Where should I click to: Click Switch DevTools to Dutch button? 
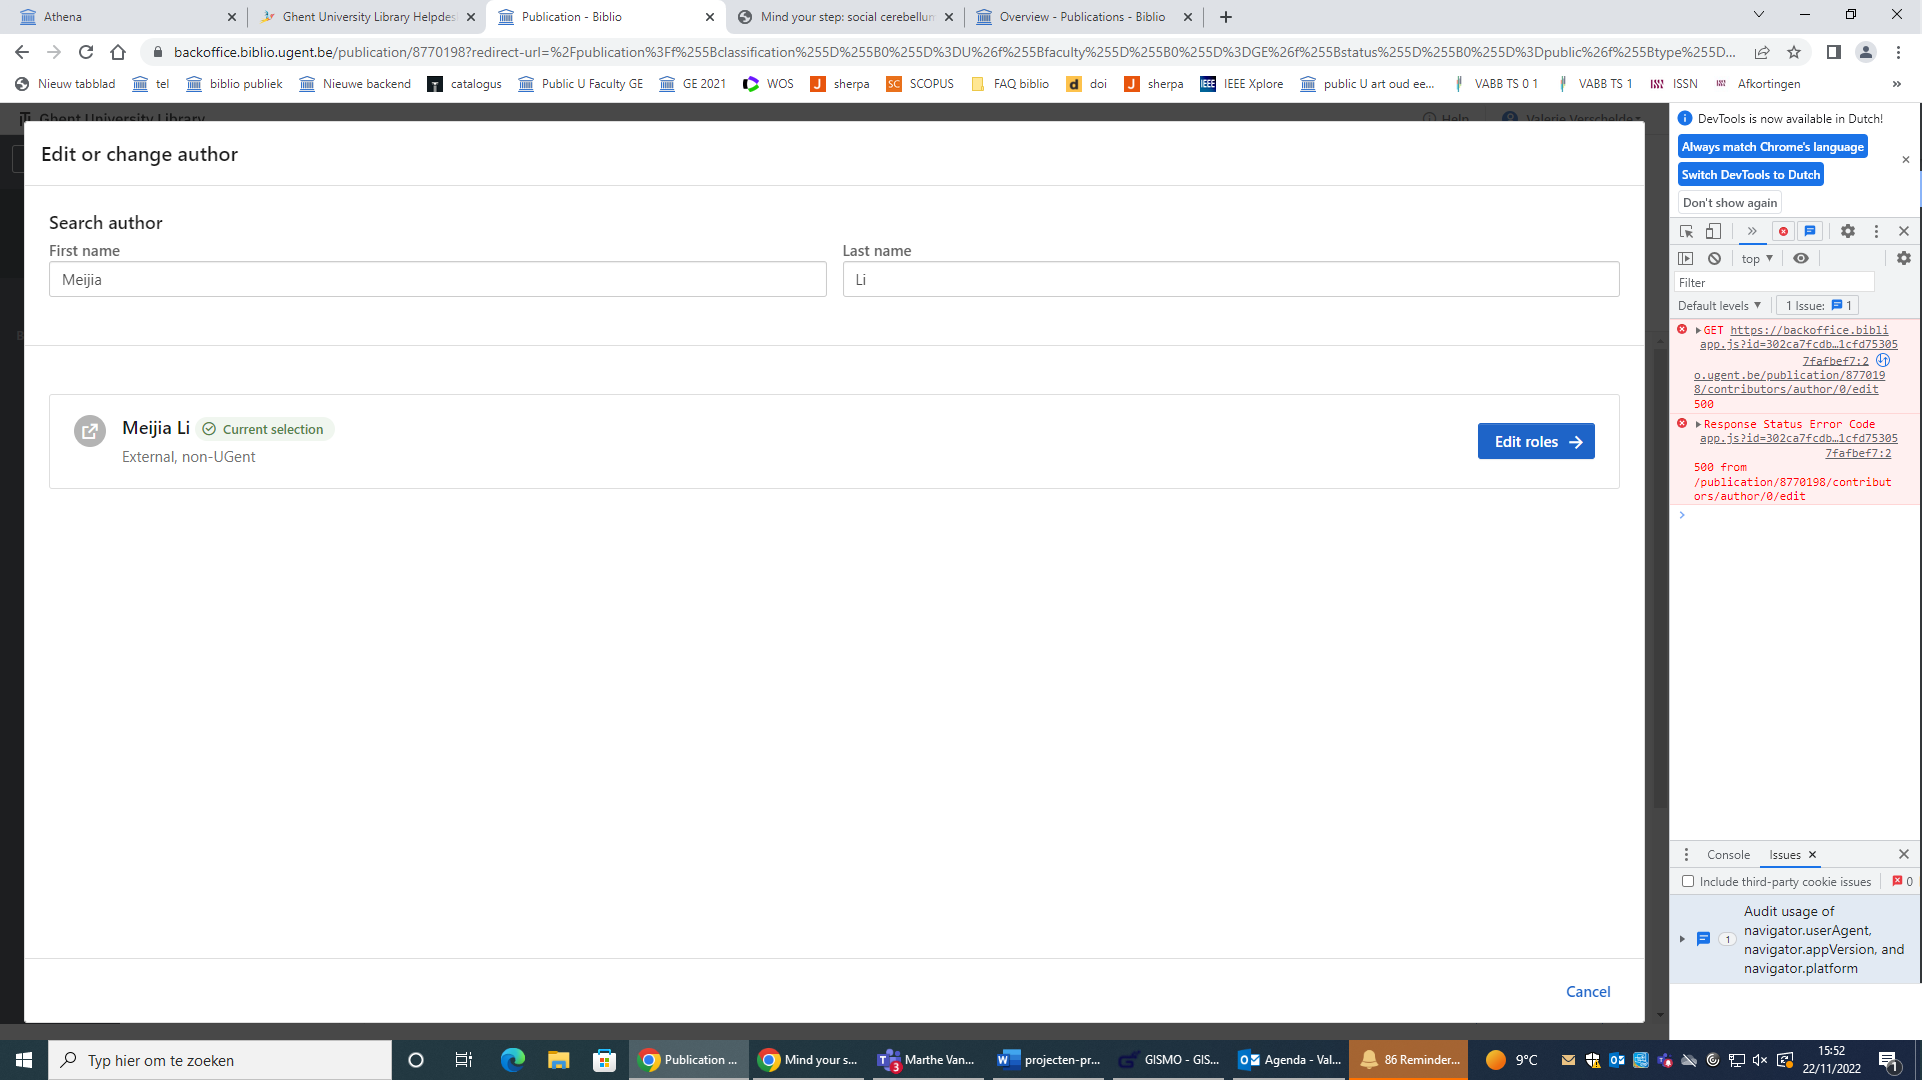click(x=1750, y=174)
